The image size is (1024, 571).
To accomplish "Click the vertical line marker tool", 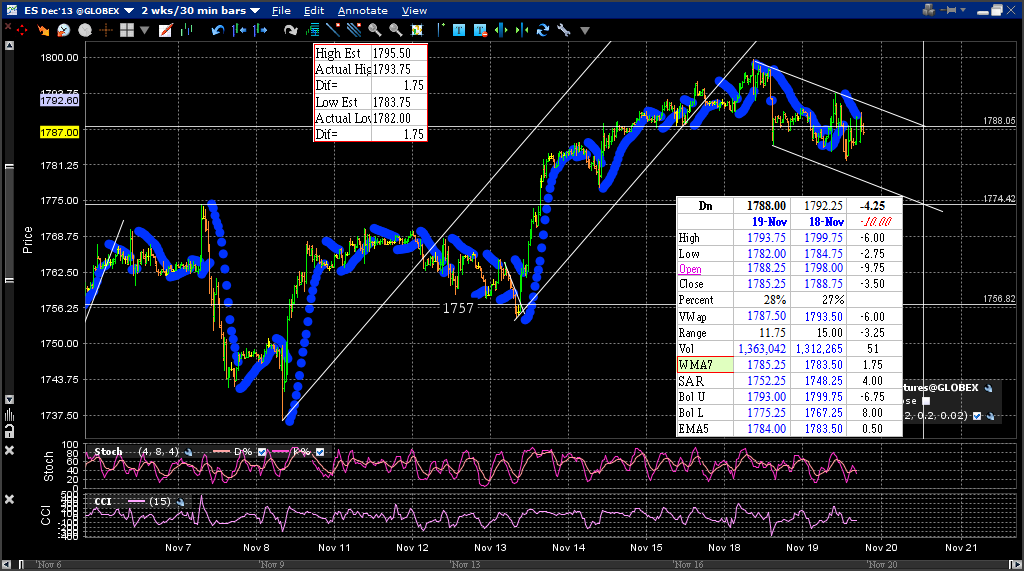I will click(440, 30).
